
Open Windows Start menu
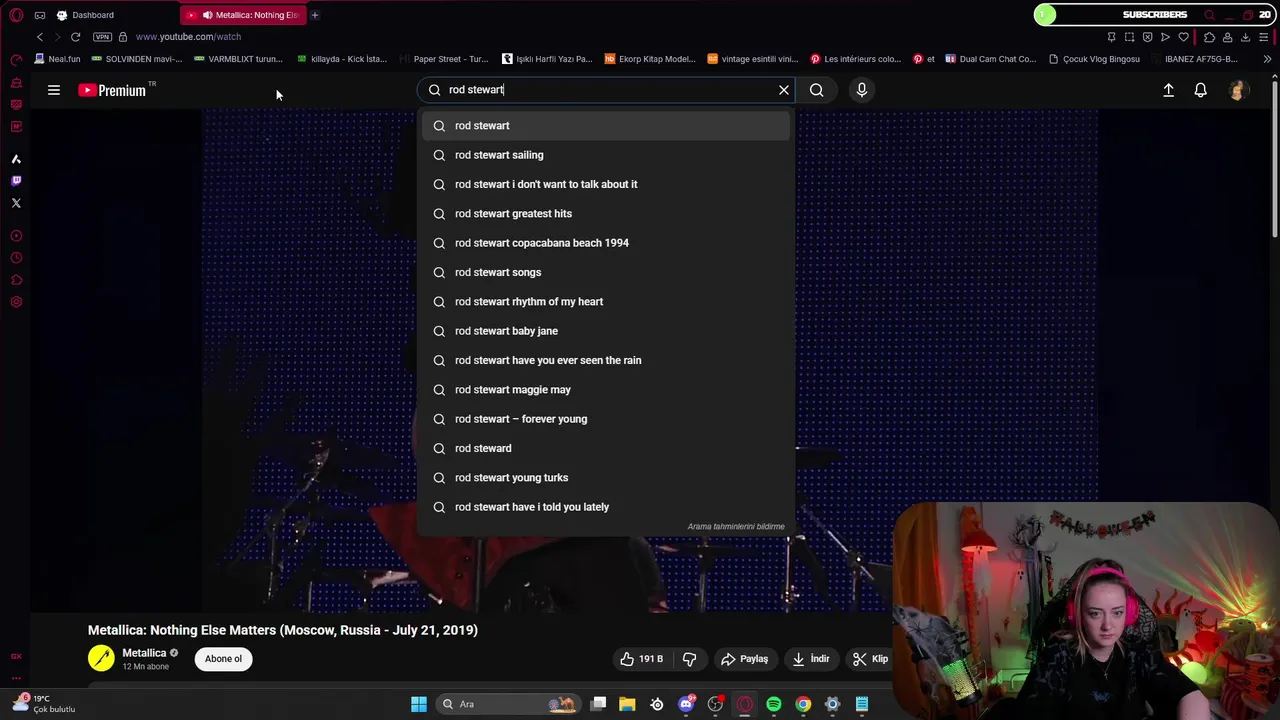pos(419,704)
